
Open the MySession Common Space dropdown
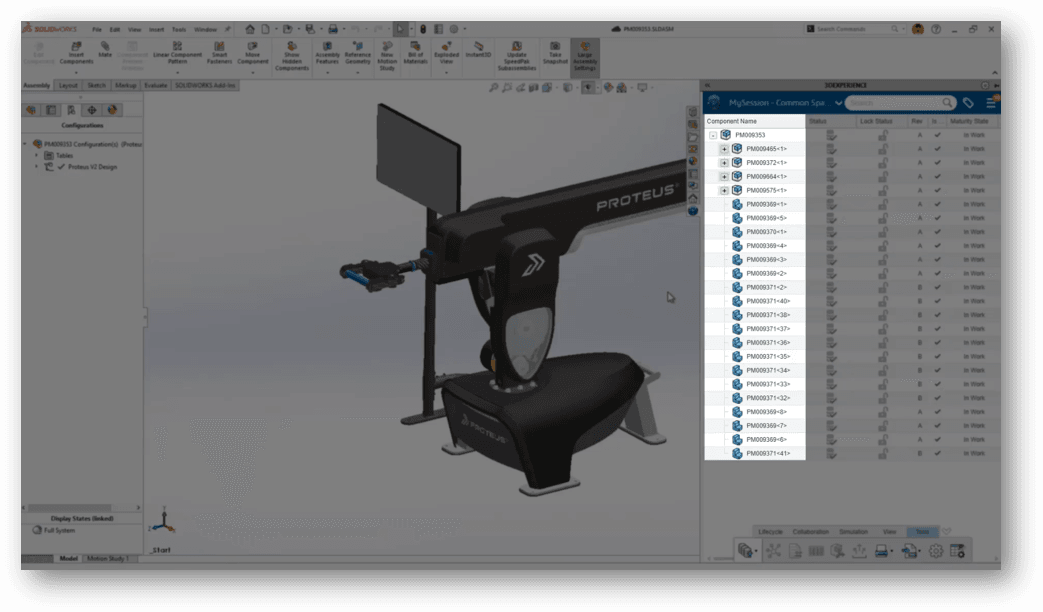pos(838,103)
